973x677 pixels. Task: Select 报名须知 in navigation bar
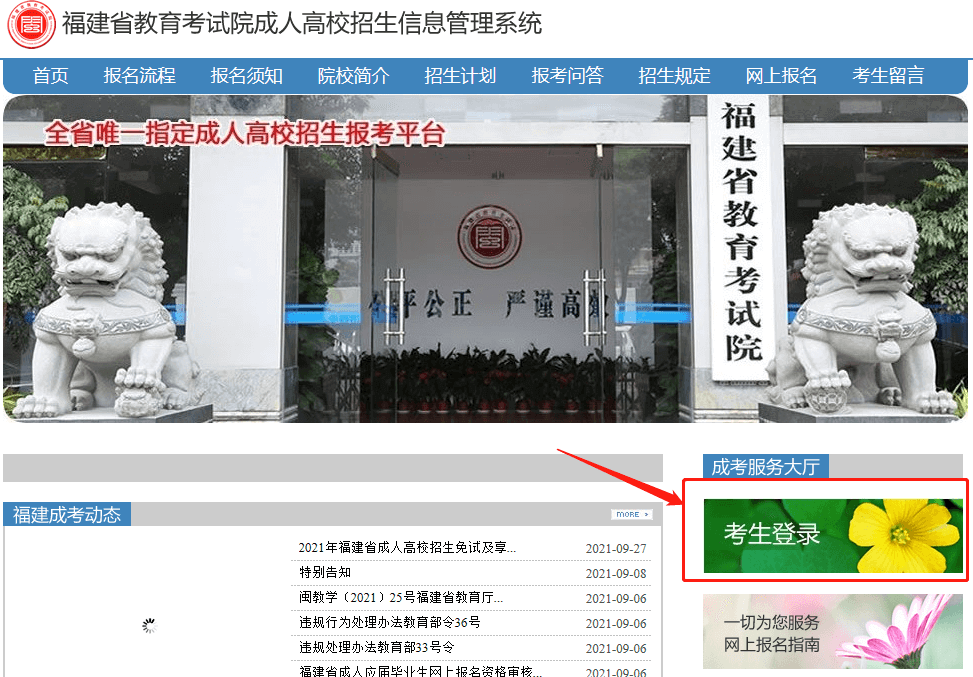[246, 76]
